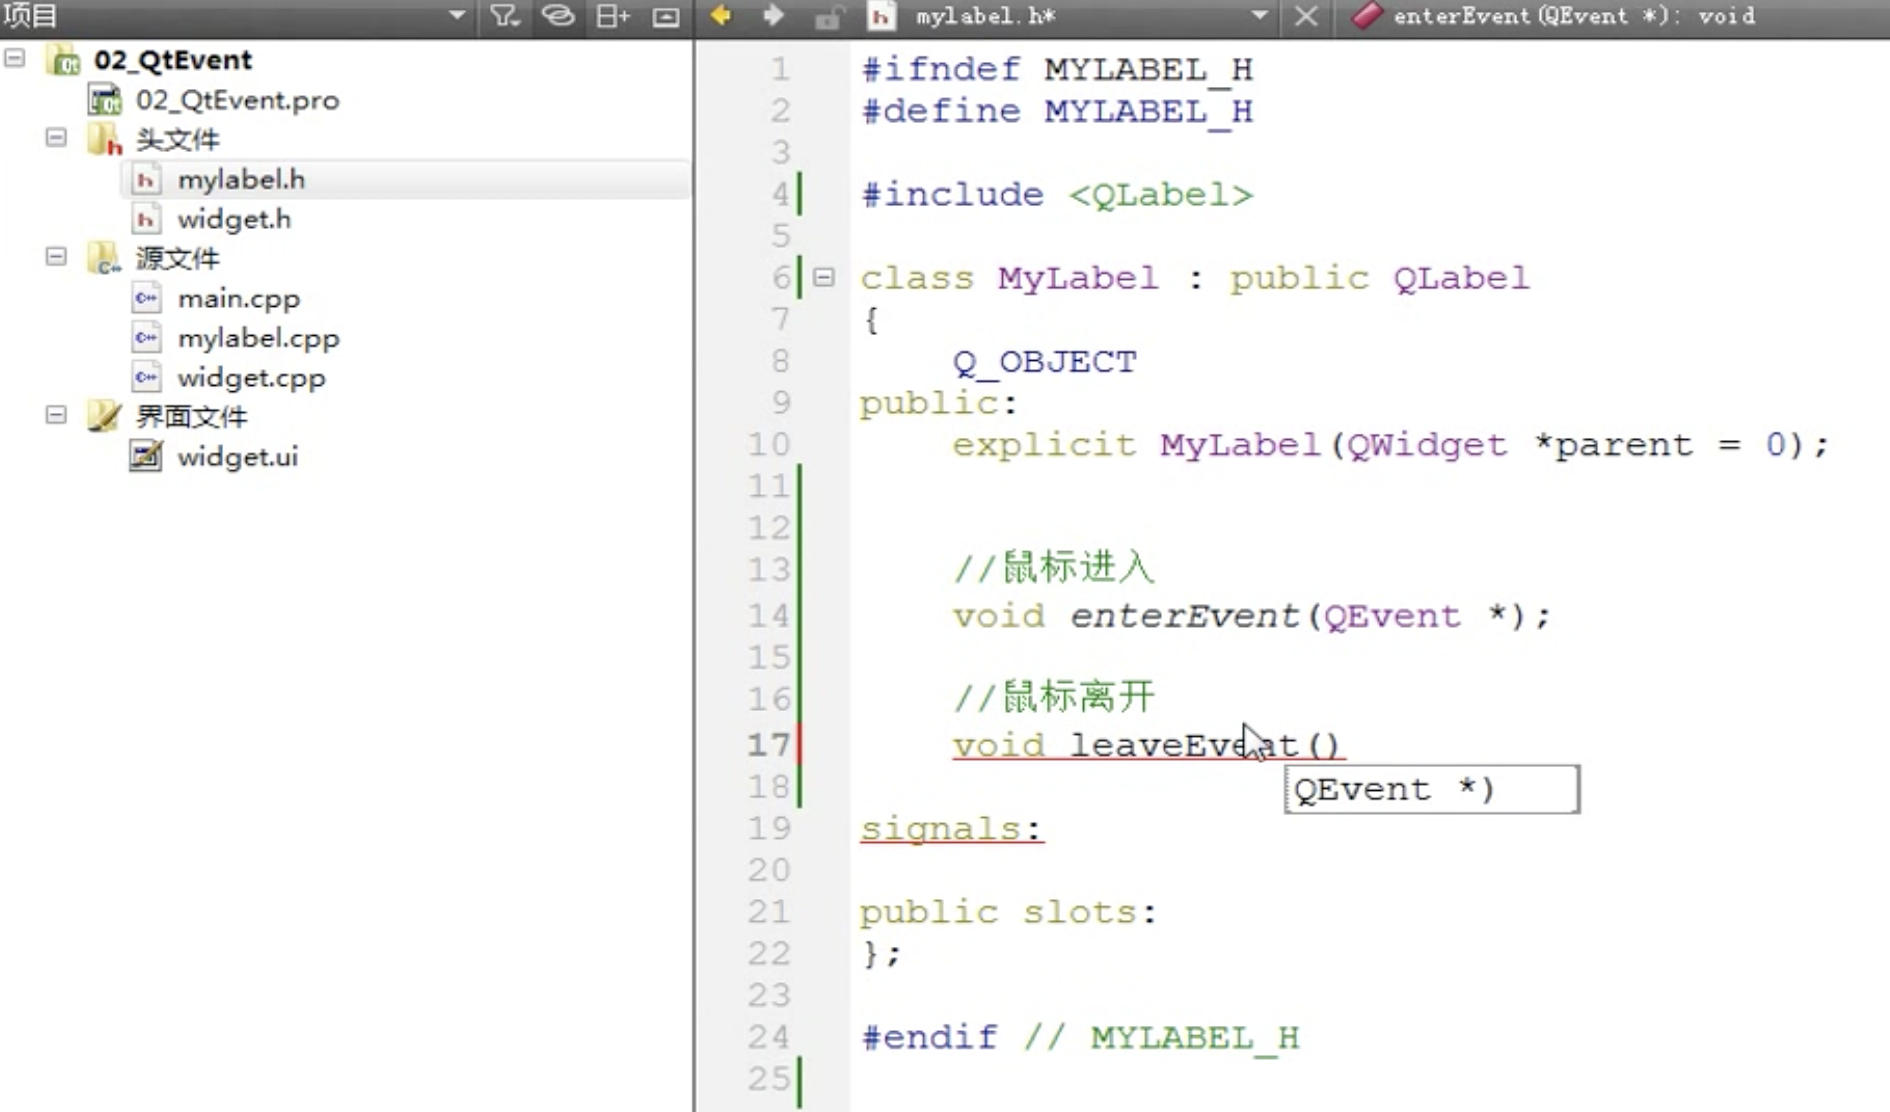This screenshot has height=1112, width=1890.
Task: Click the text "#ifndef MYLABEL_H"
Action: tap(1057, 70)
